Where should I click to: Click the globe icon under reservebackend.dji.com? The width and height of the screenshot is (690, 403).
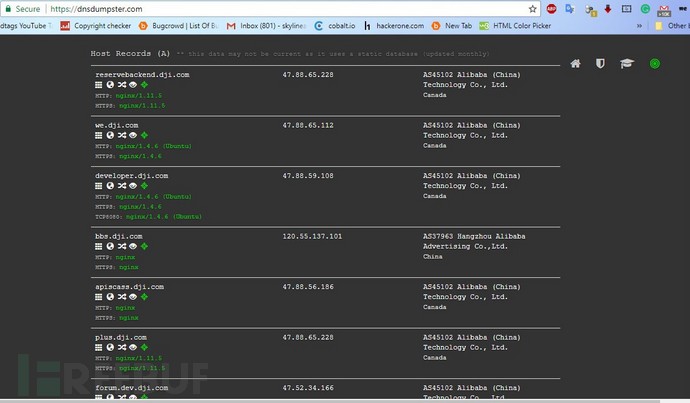(110, 85)
